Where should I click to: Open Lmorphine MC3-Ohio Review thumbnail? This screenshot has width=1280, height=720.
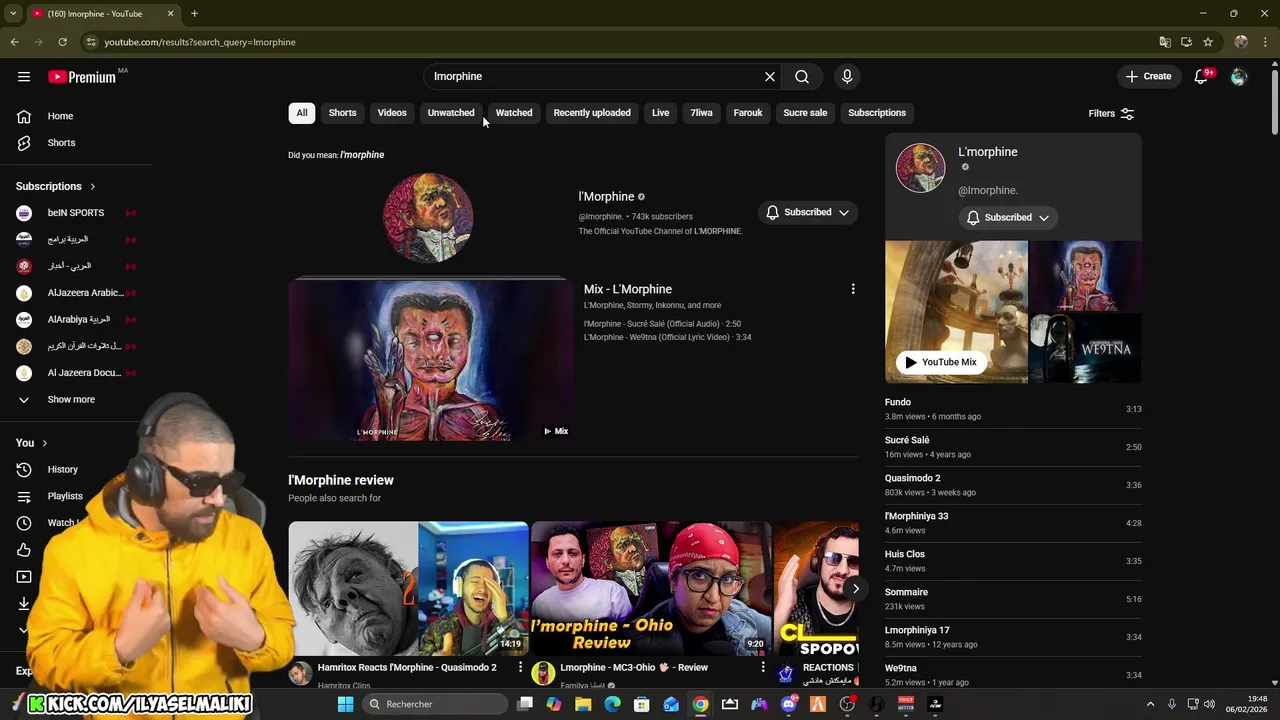(x=651, y=588)
